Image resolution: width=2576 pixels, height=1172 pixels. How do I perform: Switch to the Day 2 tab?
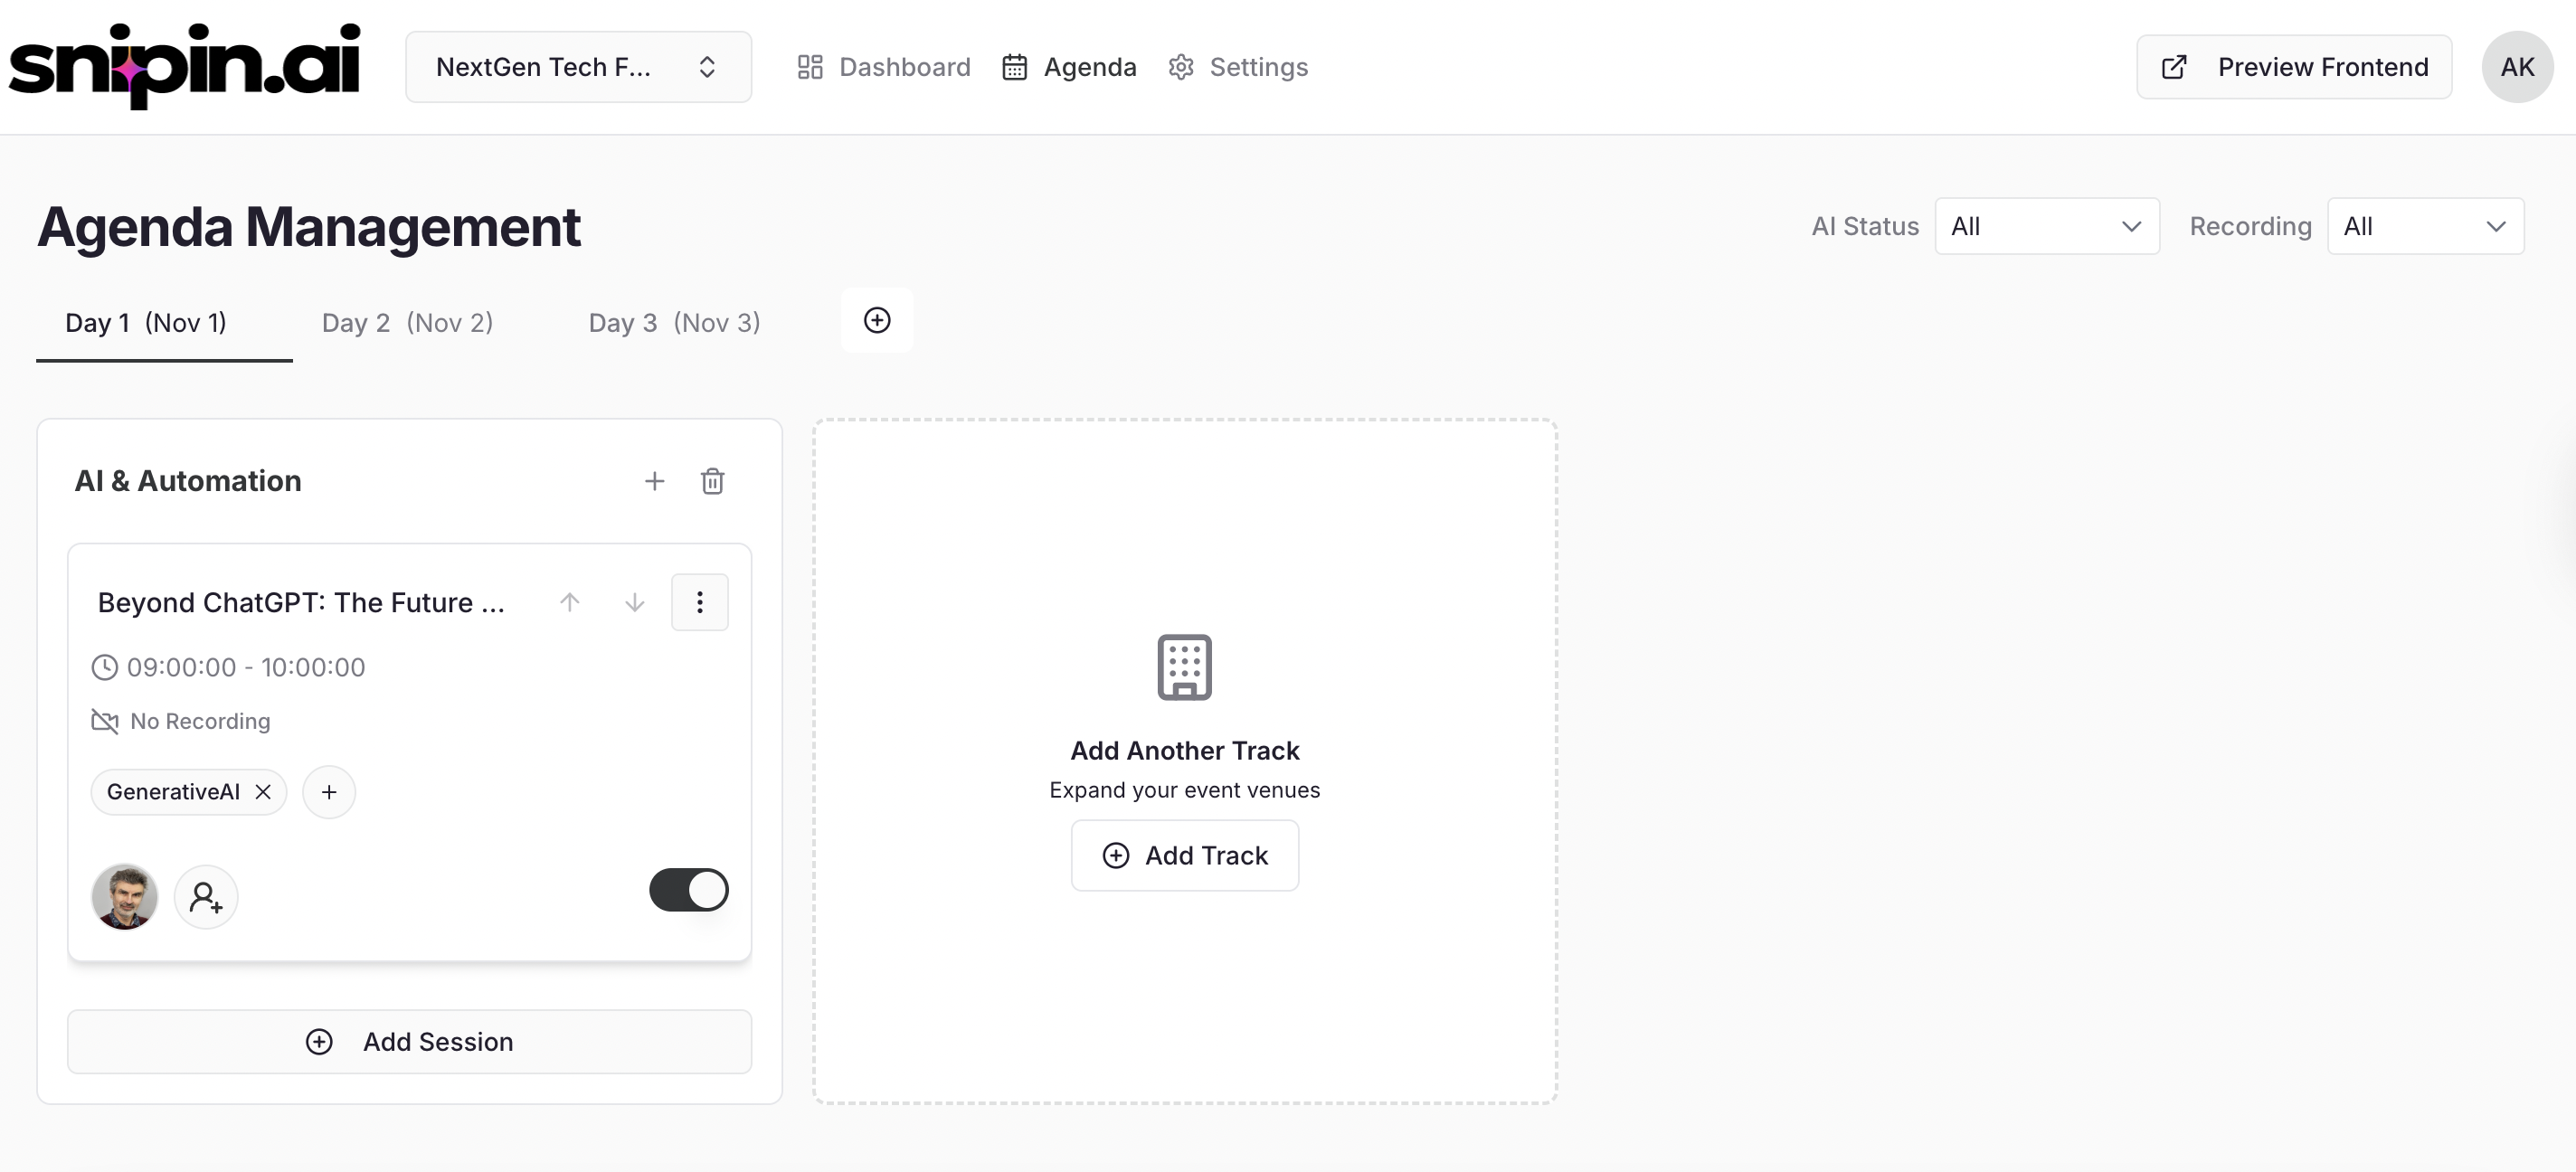coord(407,322)
